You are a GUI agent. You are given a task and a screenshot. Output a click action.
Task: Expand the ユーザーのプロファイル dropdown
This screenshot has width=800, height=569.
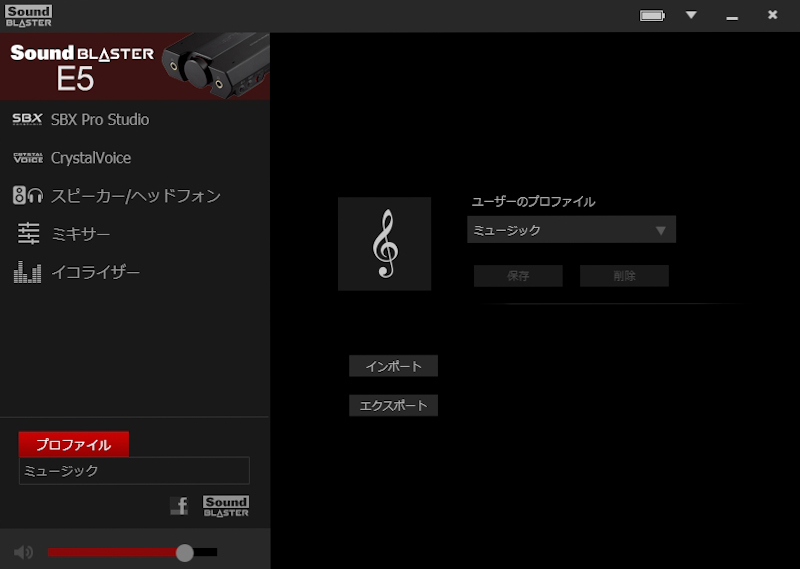tap(571, 230)
